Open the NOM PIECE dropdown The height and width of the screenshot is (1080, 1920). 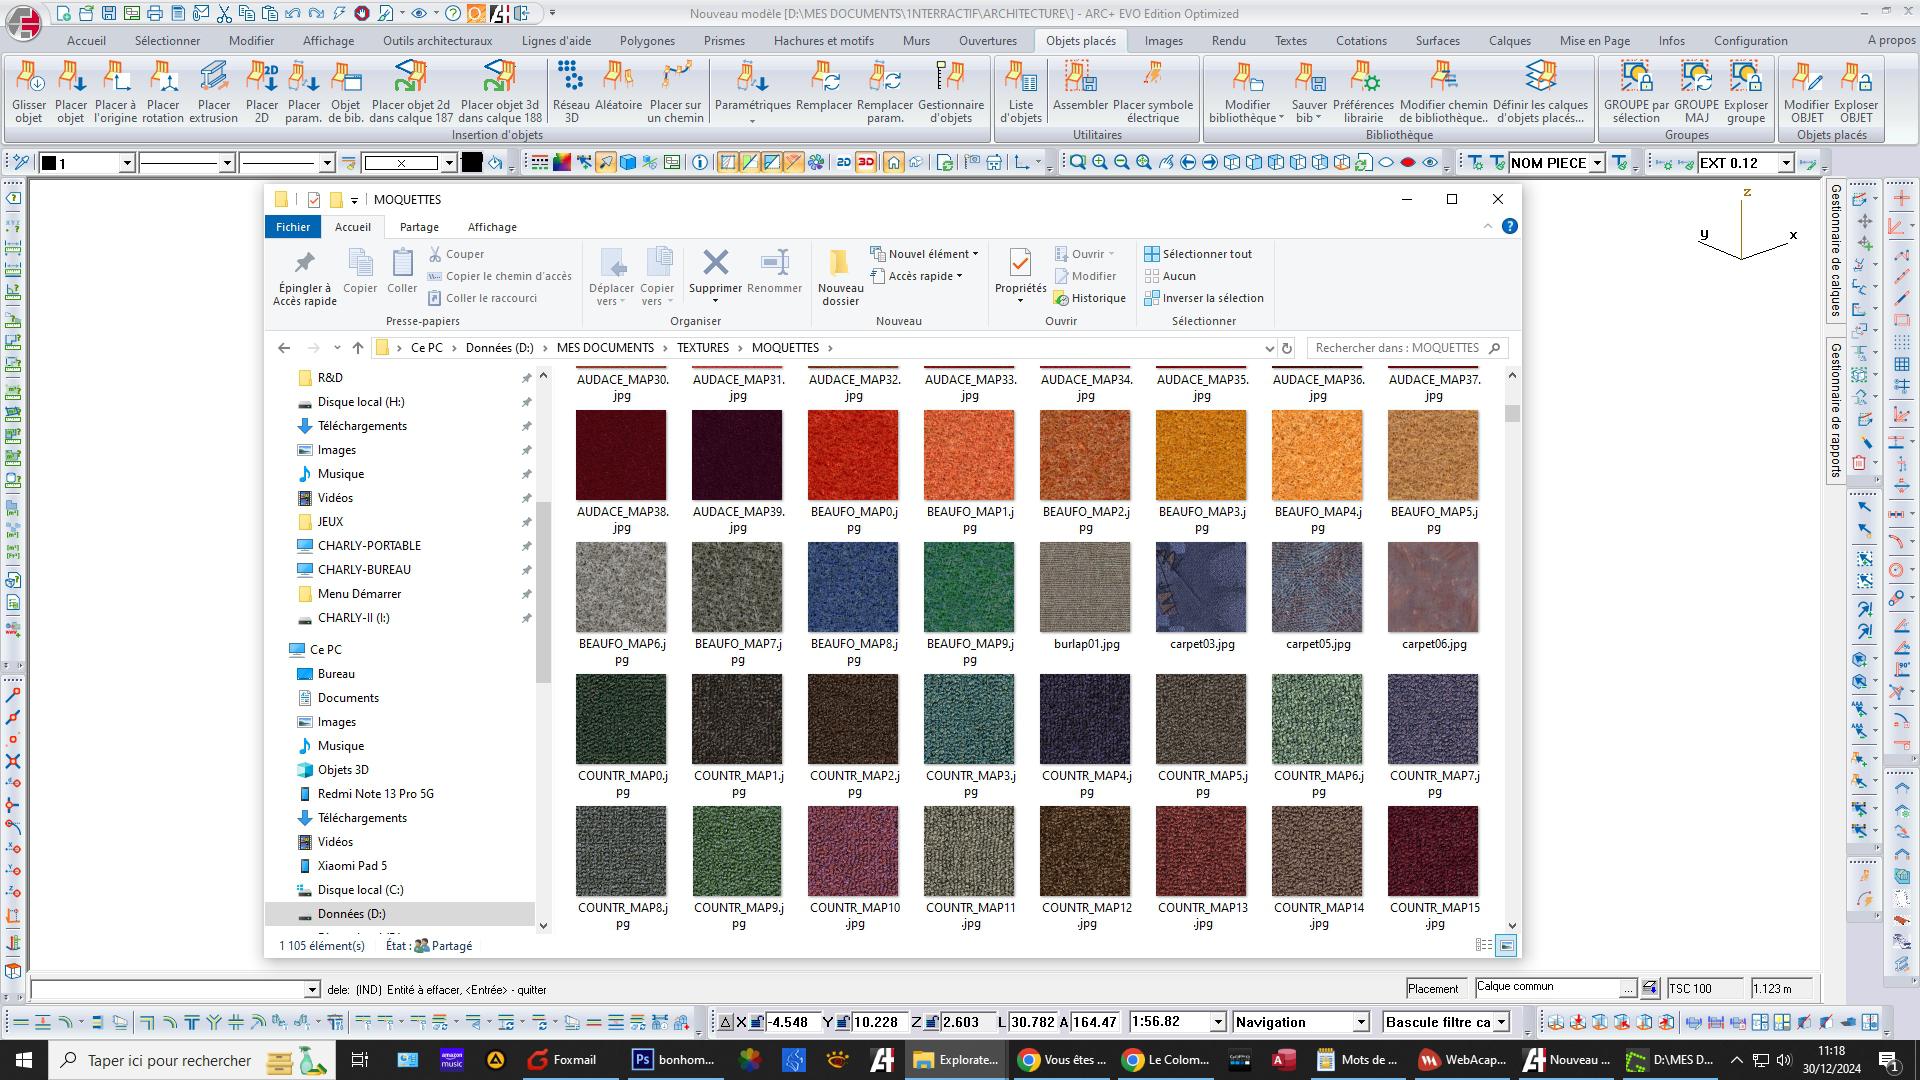pyautogui.click(x=1597, y=163)
